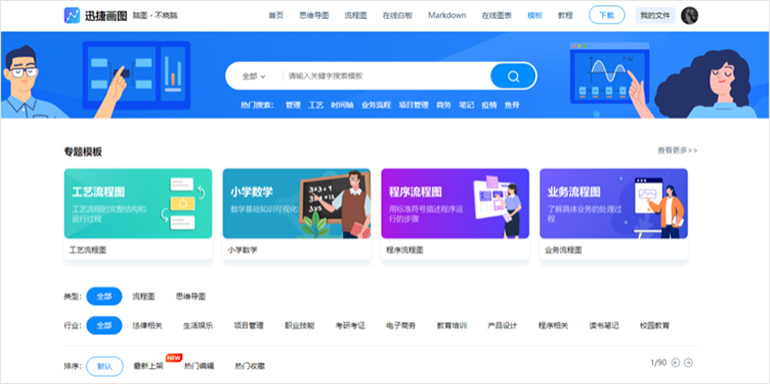Image resolution: width=770 pixels, height=384 pixels.
Task: Open the 业务流程图 template card thumbnail
Action: click(614, 204)
